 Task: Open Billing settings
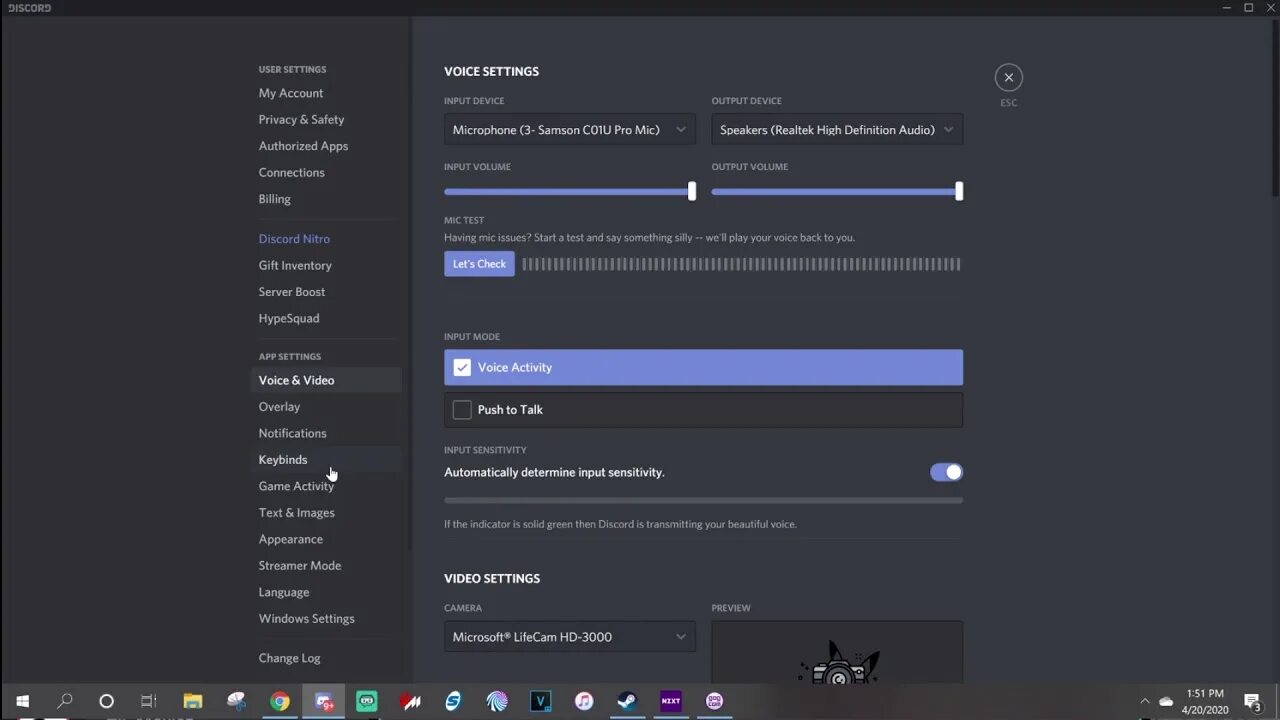pyautogui.click(x=275, y=199)
